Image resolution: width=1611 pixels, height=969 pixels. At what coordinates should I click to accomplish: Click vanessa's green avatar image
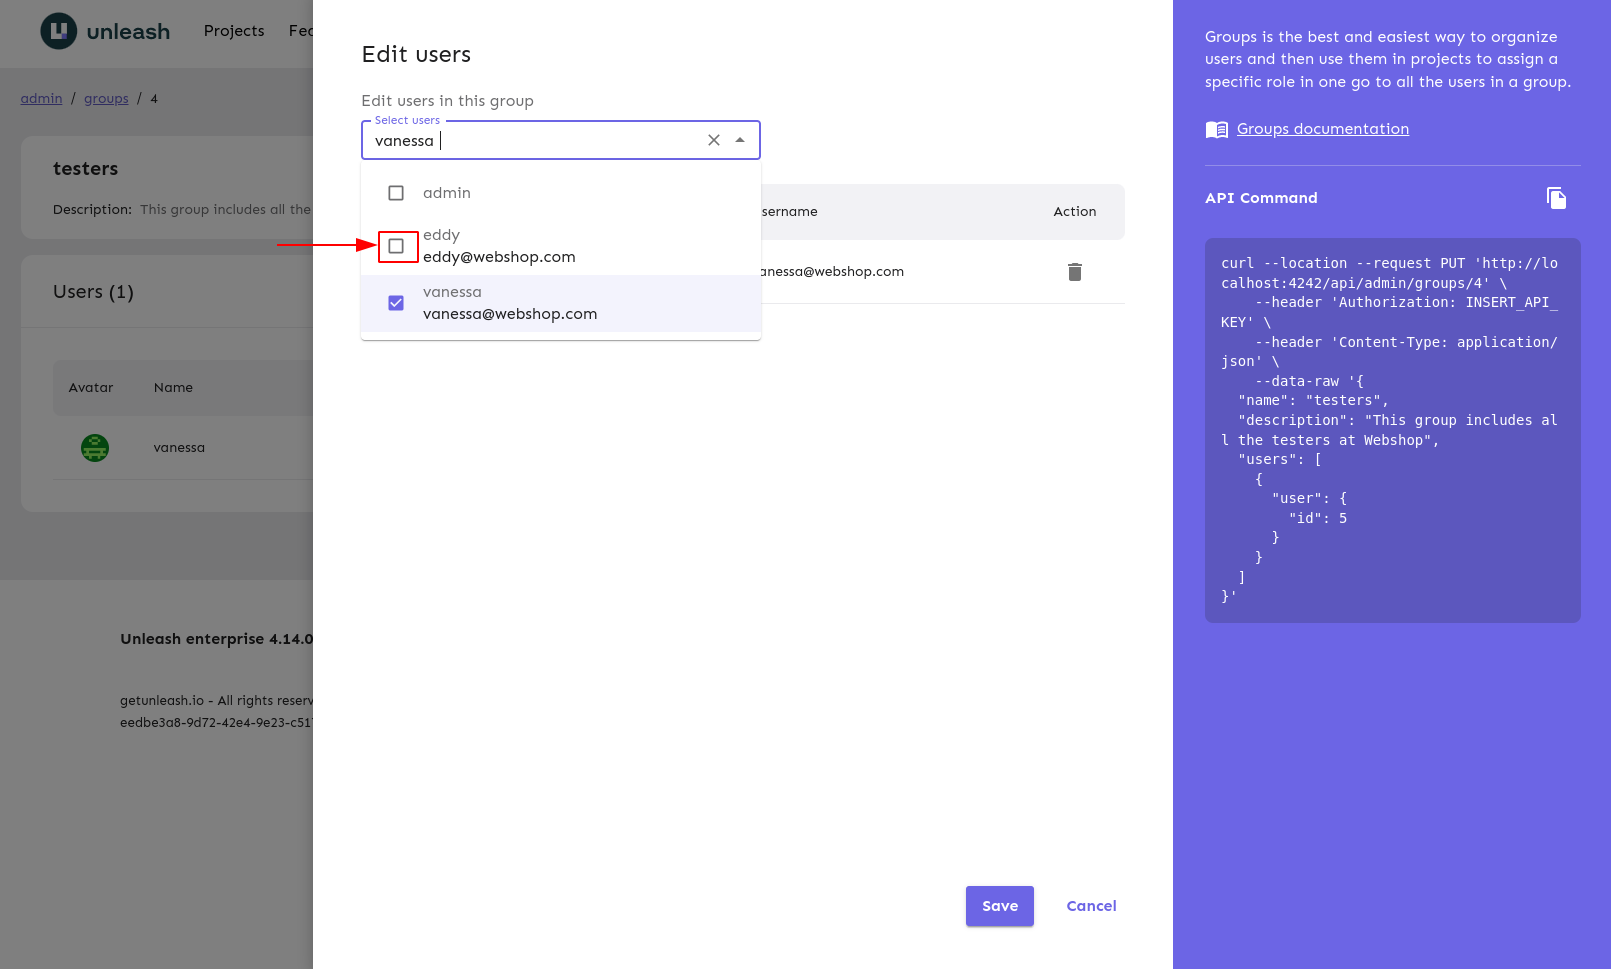tap(95, 448)
